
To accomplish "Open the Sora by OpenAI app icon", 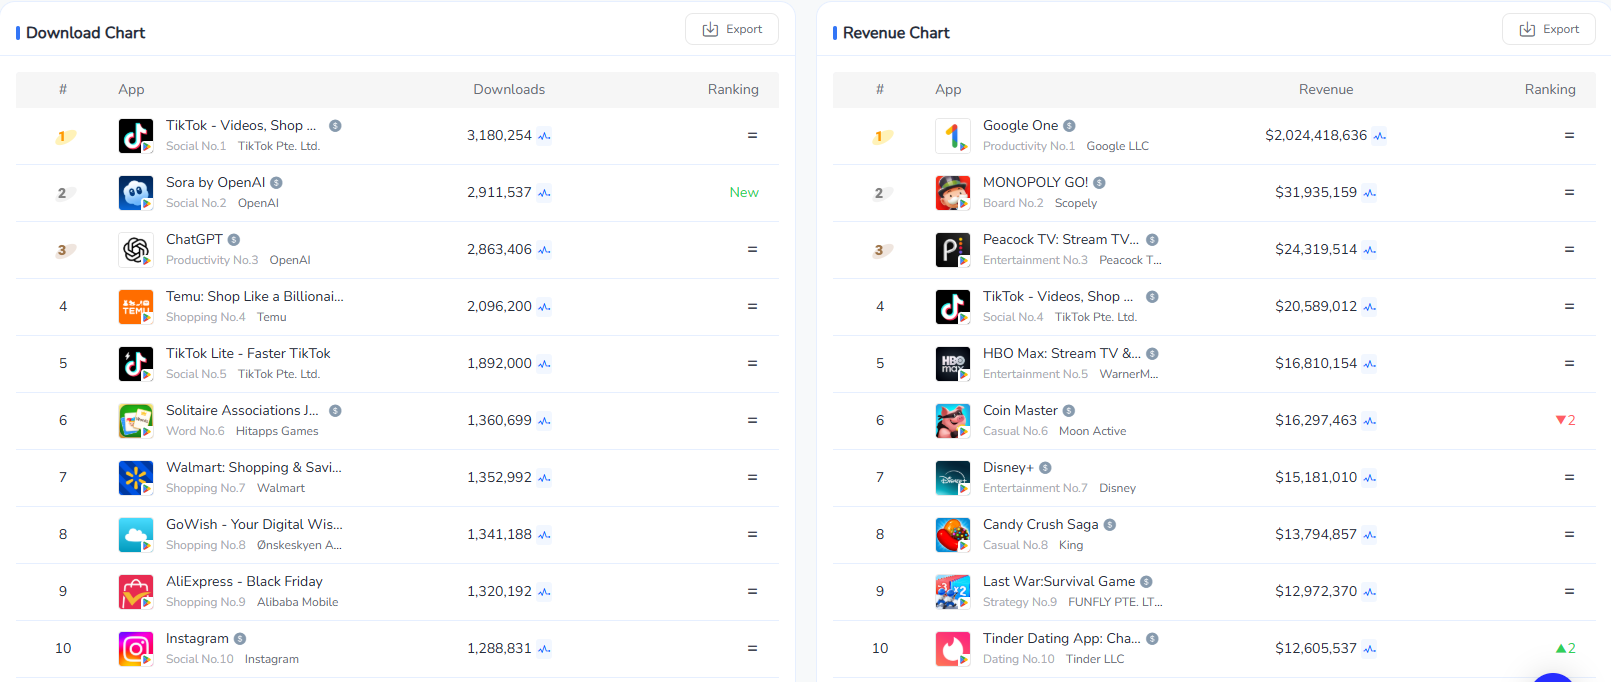I will point(135,192).
